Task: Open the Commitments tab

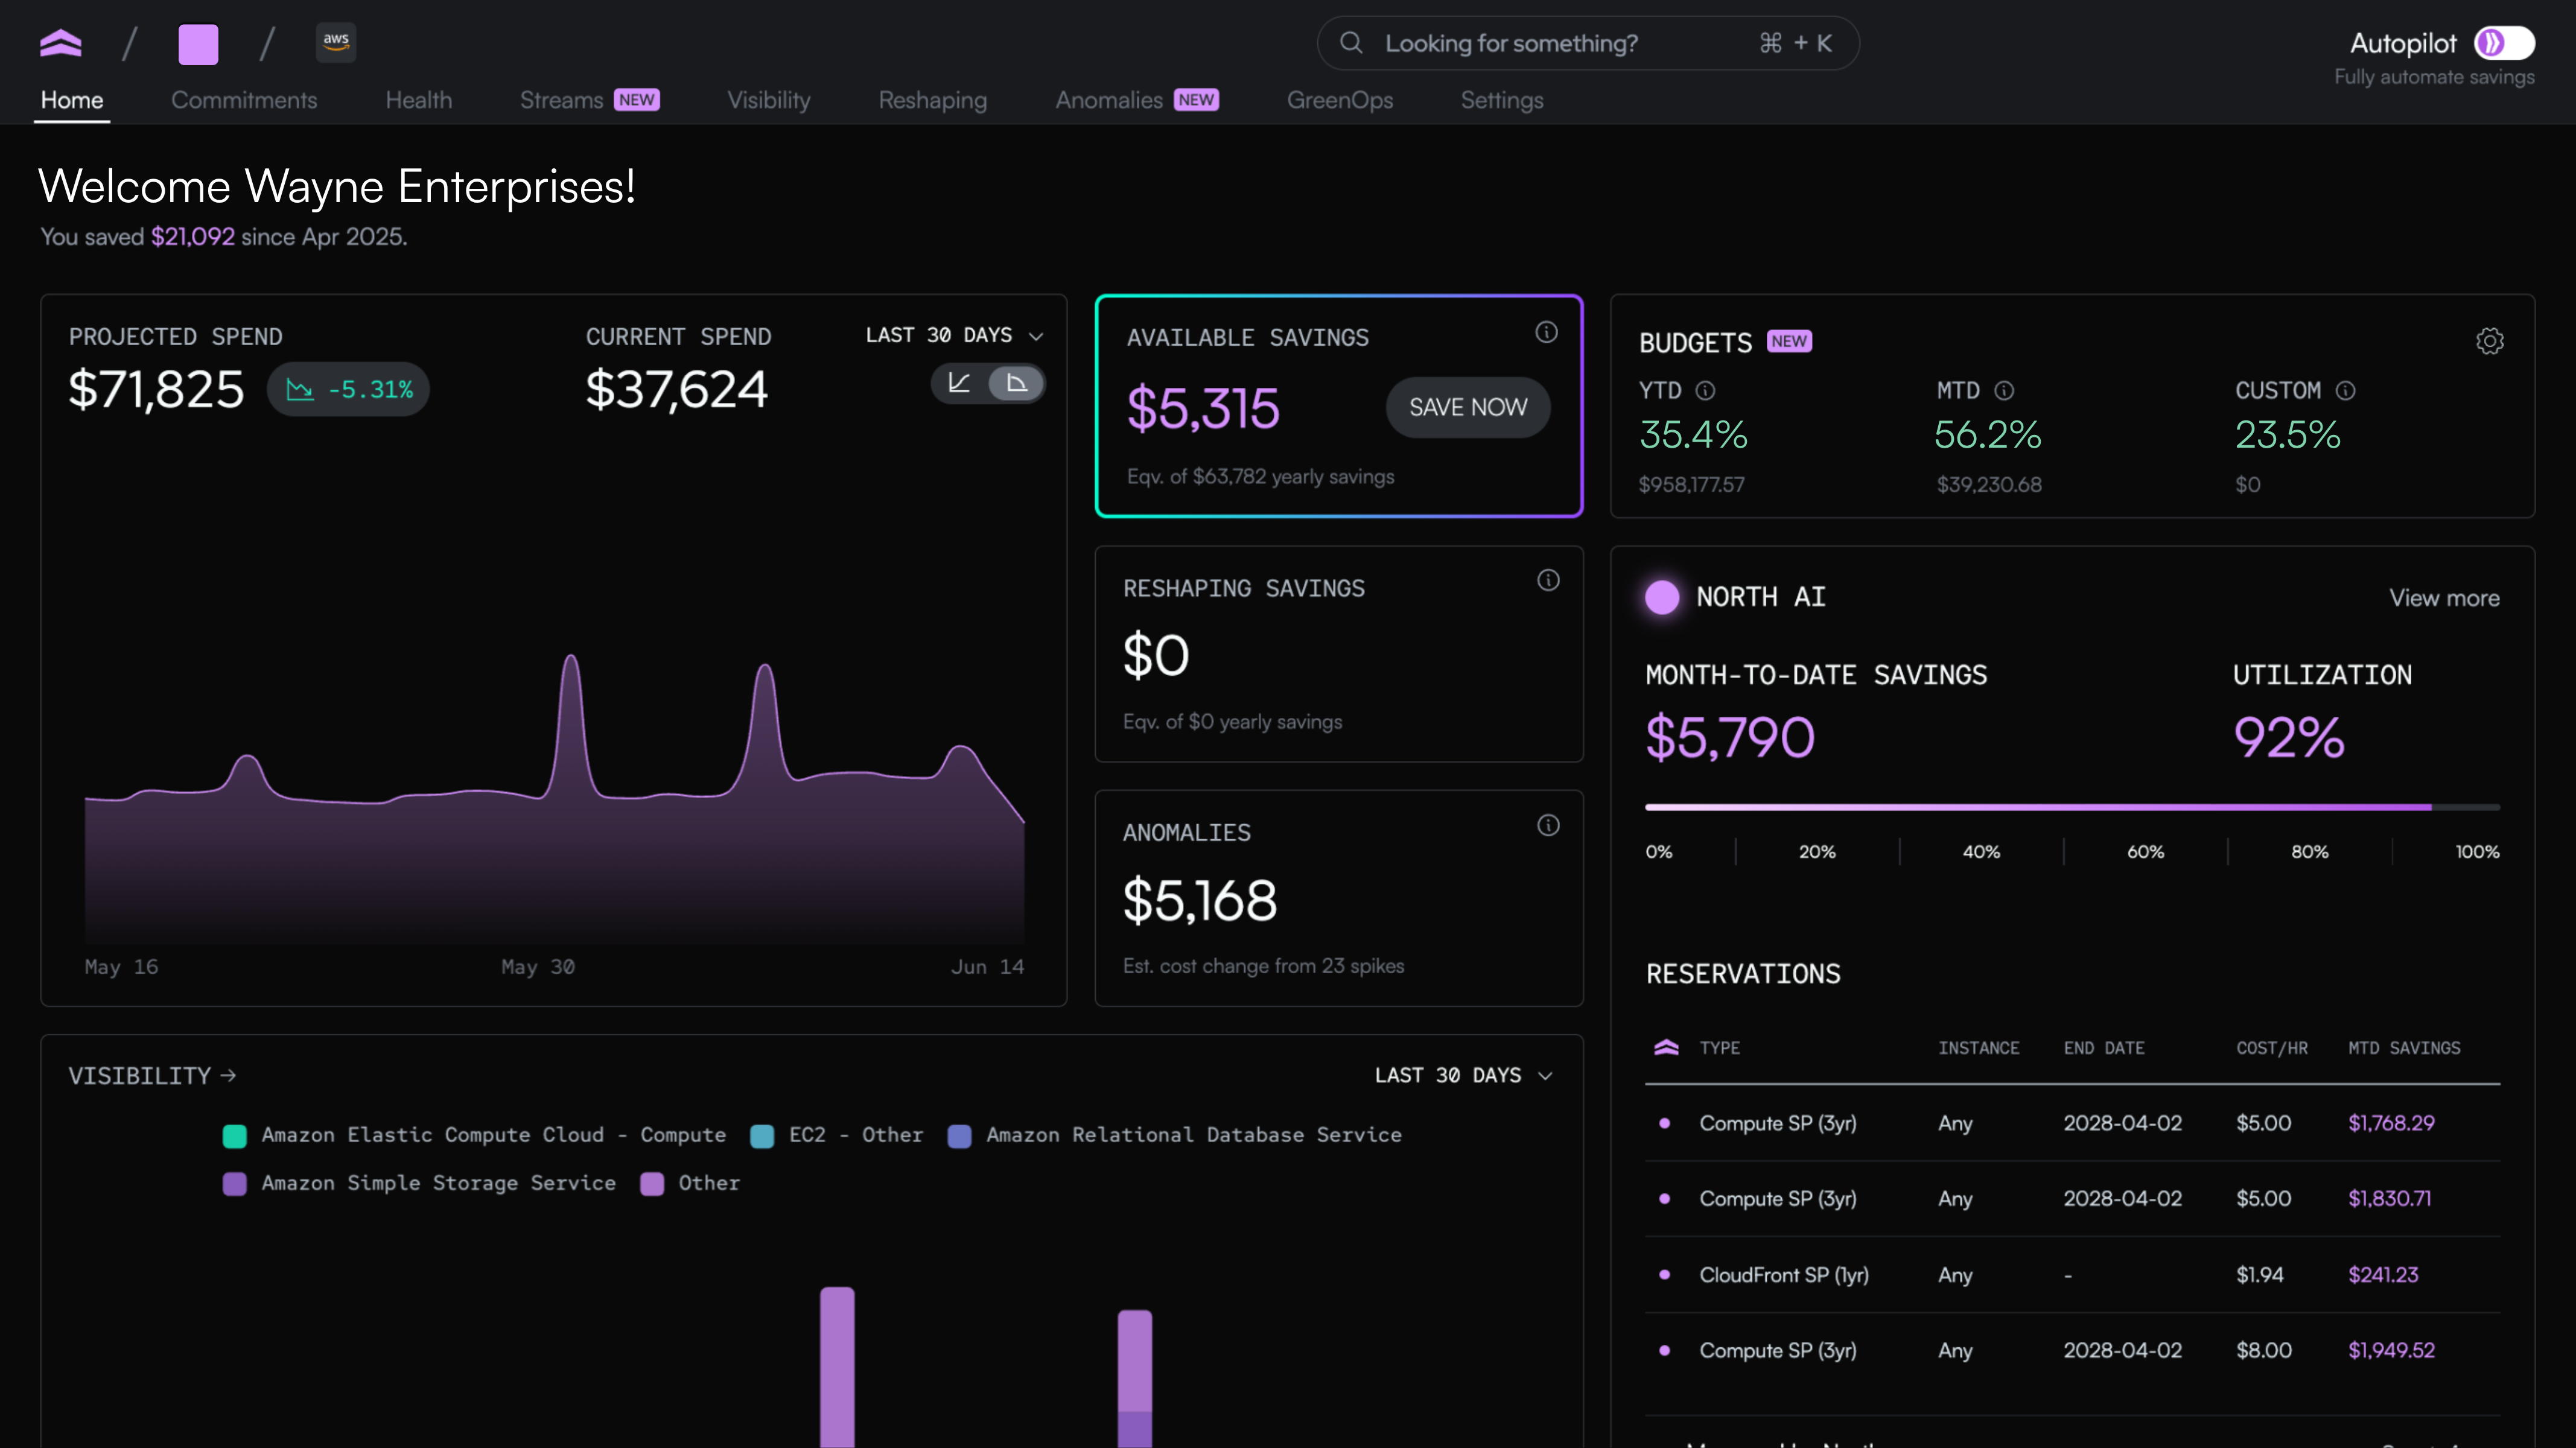Action: coord(244,100)
